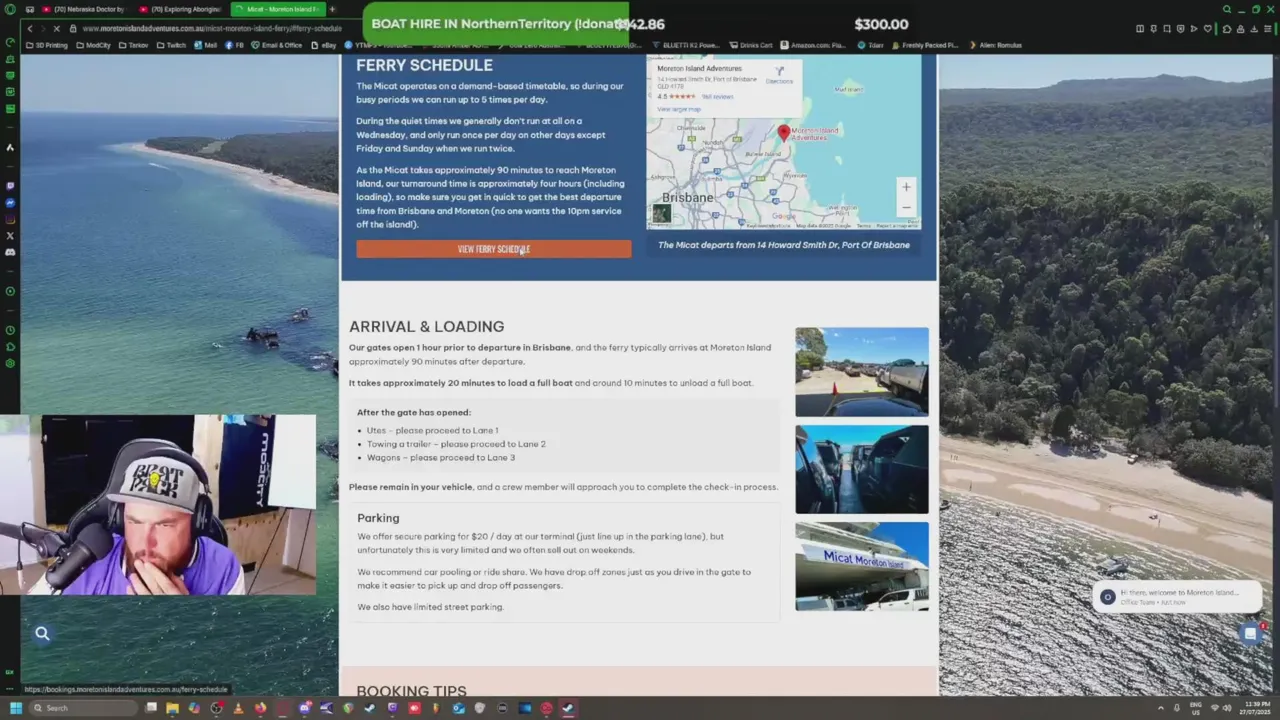Go back to the previous page

pyautogui.click(x=30, y=29)
